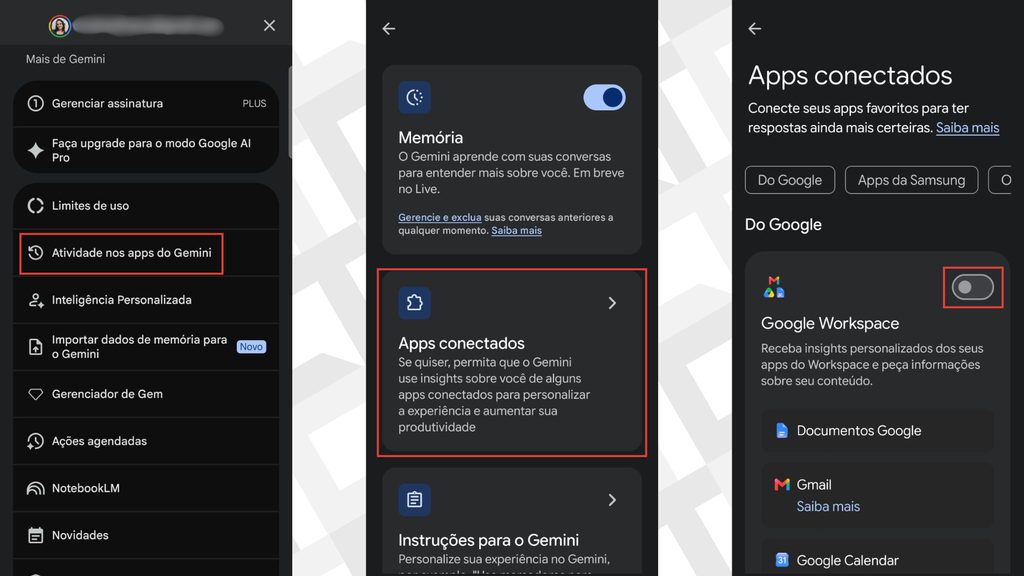Click the Instruções para o Gemini clipboard icon
This screenshot has width=1024, height=576.
click(x=415, y=500)
